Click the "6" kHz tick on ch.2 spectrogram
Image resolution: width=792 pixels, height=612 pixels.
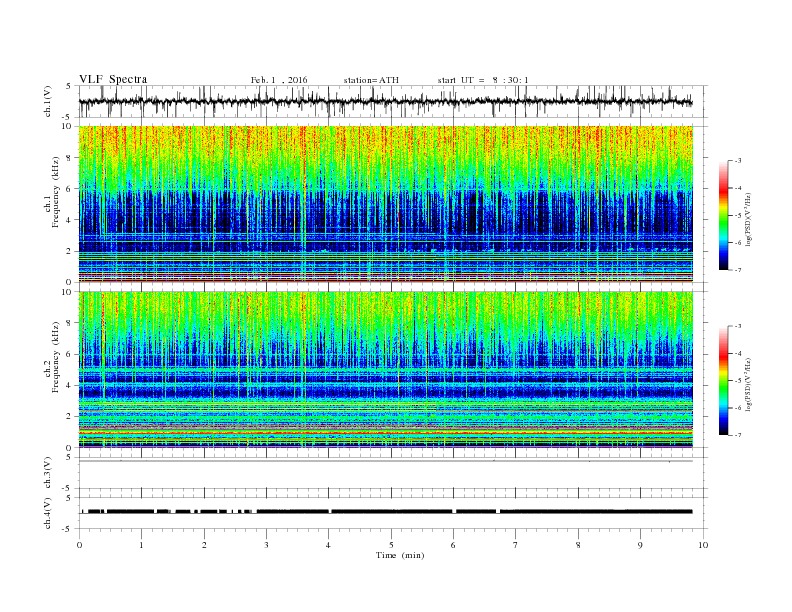(70, 354)
